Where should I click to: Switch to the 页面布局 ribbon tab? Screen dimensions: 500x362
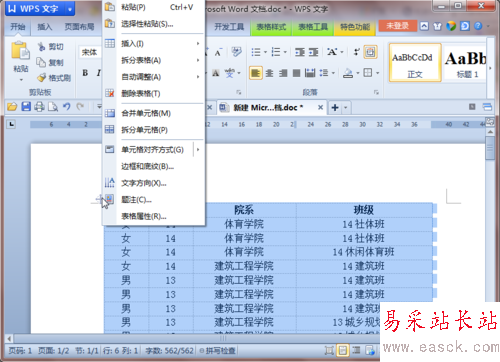coord(79,27)
